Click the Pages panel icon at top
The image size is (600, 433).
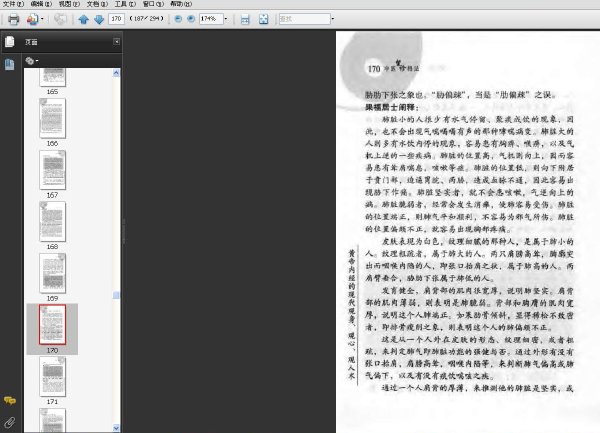(x=10, y=41)
